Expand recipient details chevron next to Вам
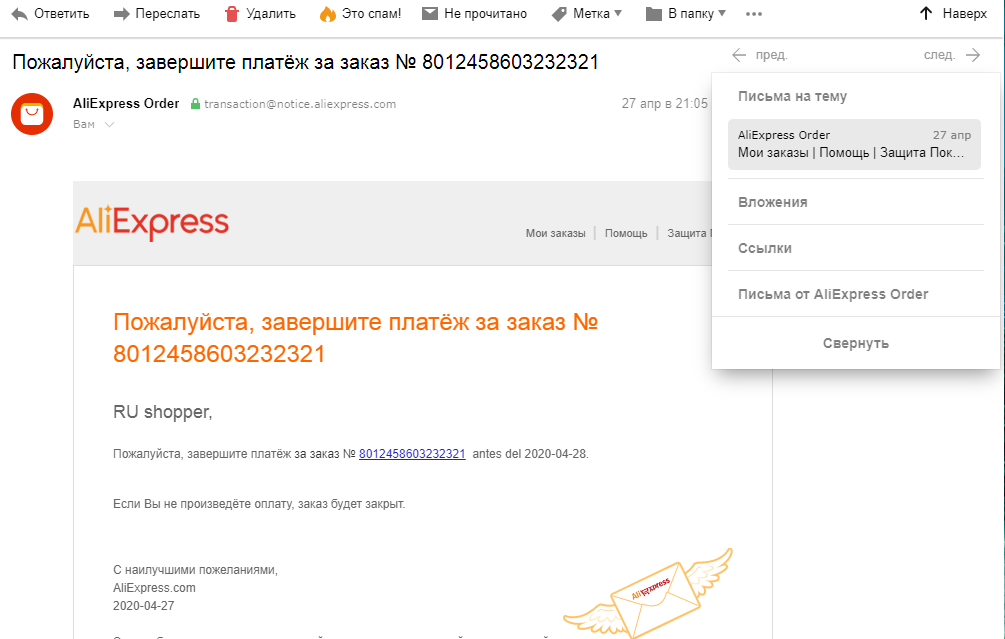 (110, 124)
